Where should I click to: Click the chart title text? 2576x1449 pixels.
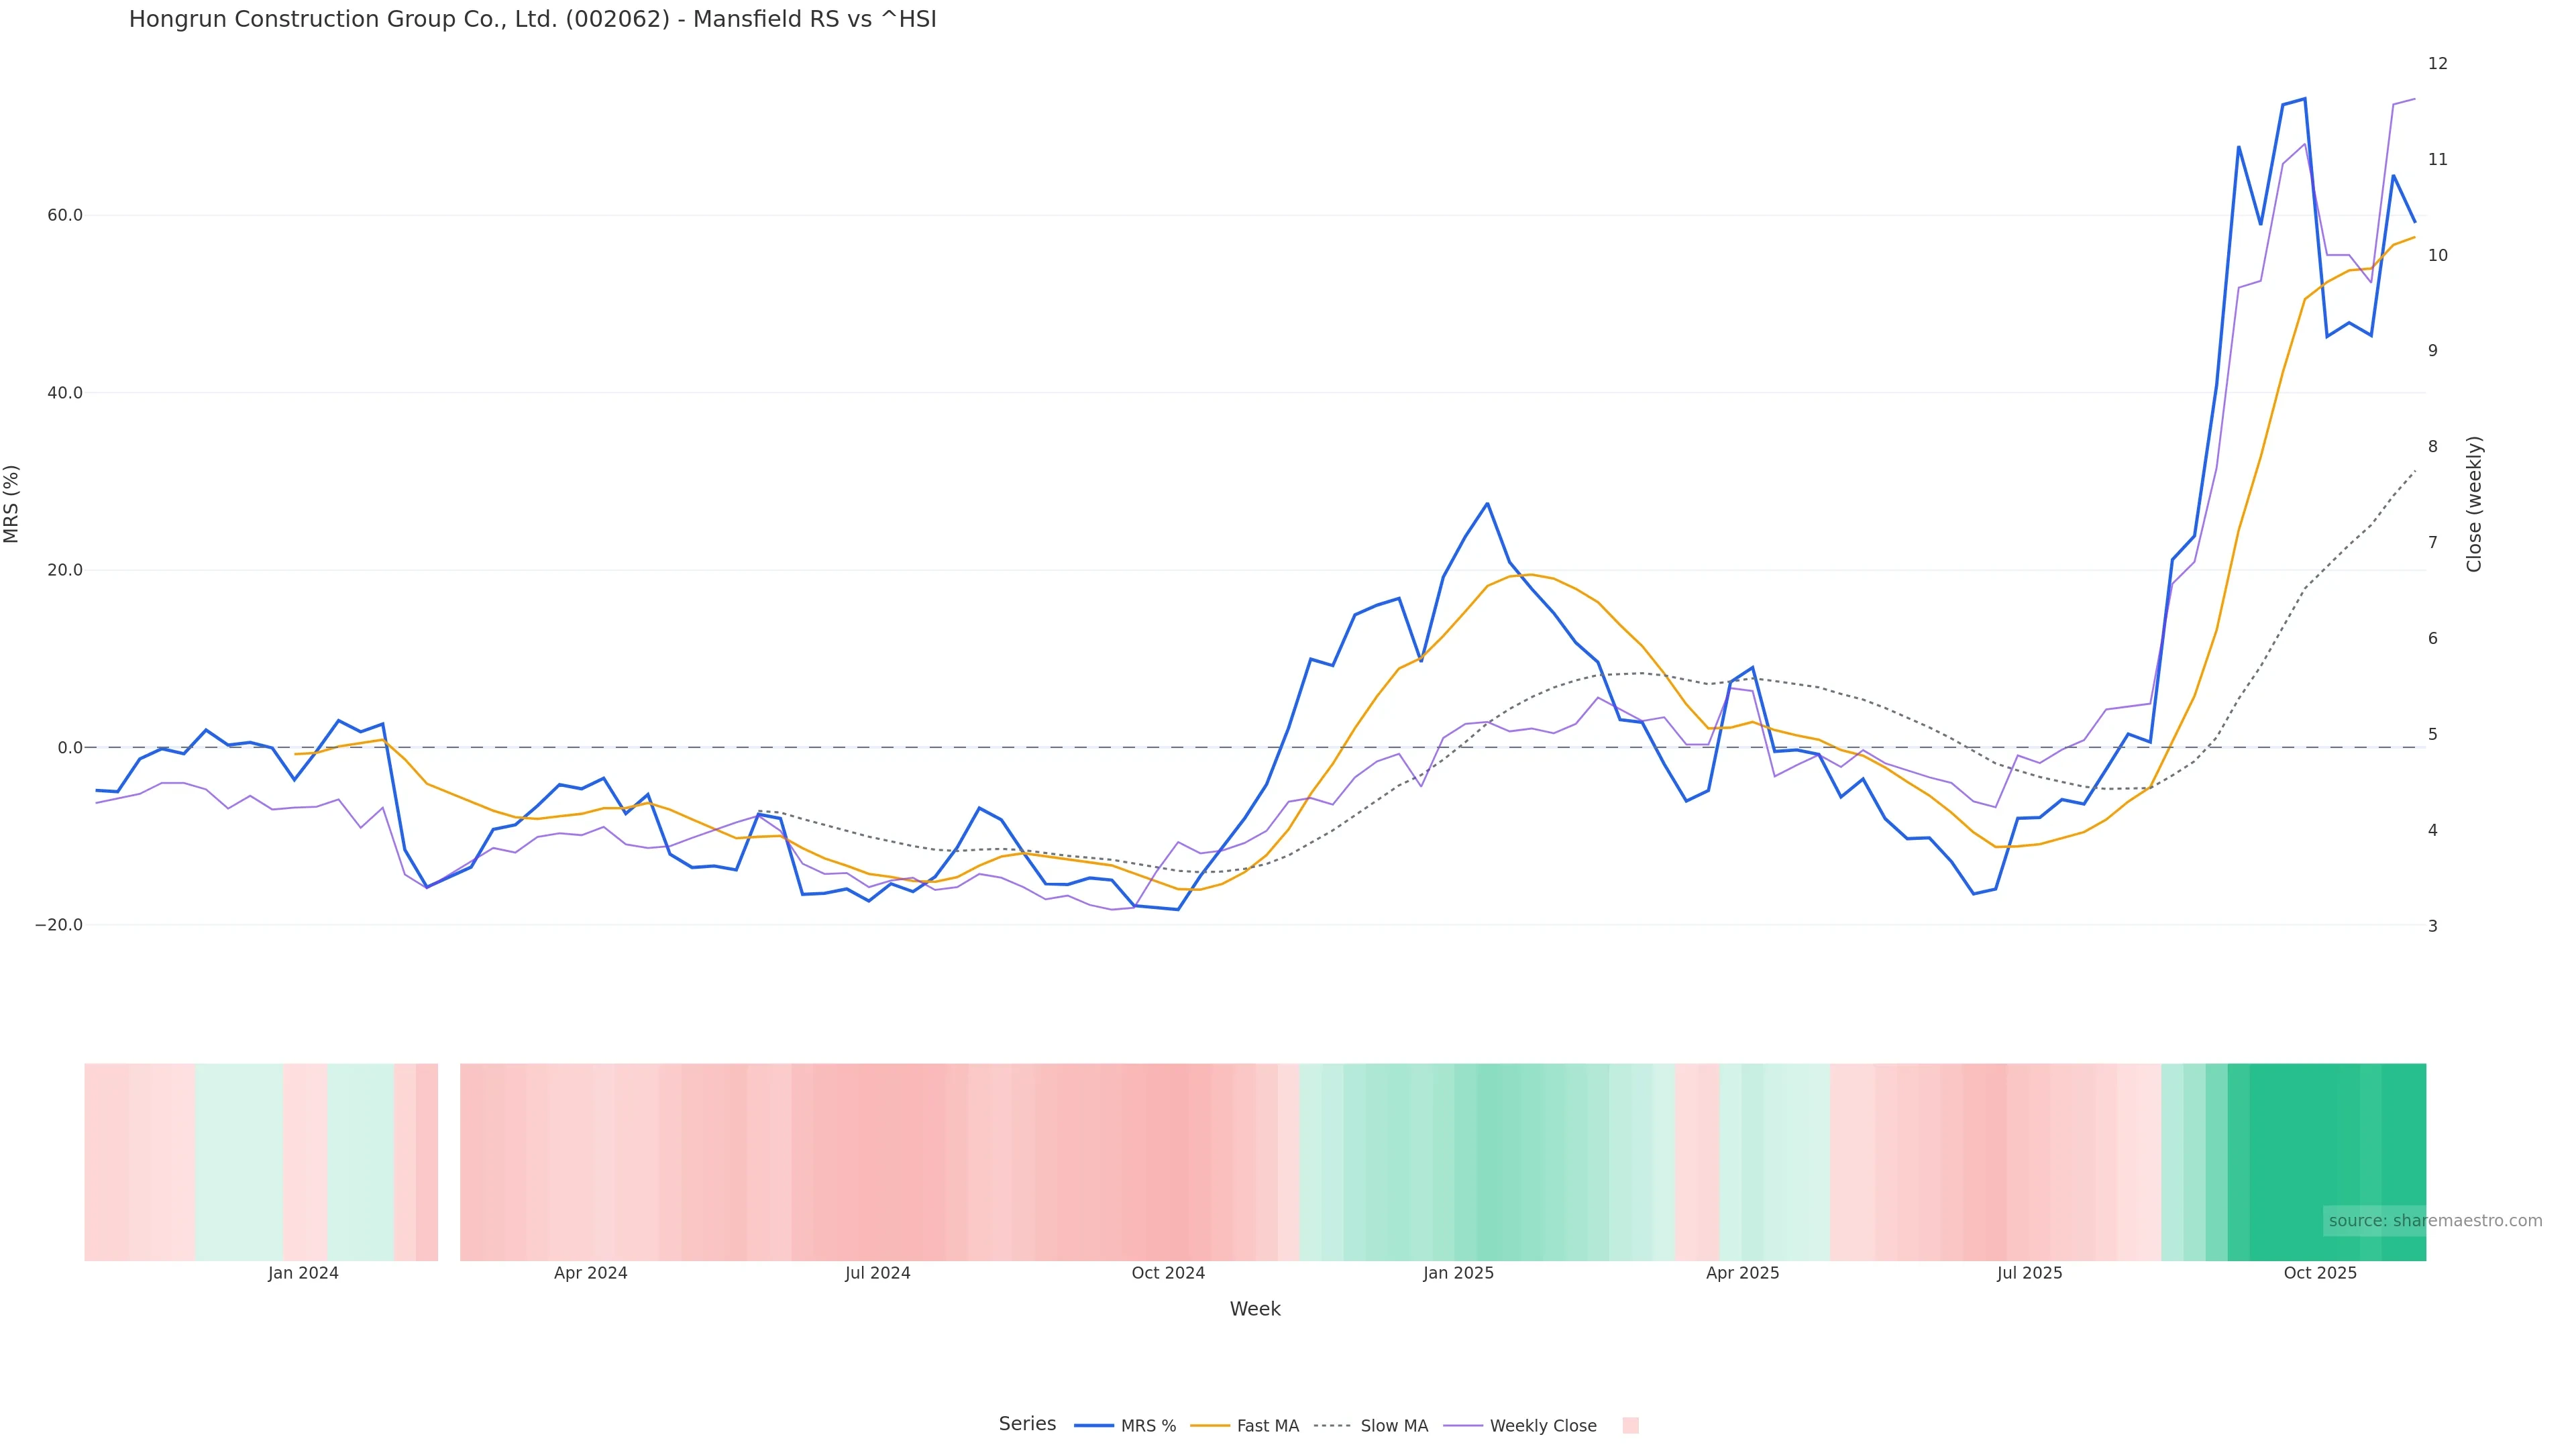pos(532,19)
